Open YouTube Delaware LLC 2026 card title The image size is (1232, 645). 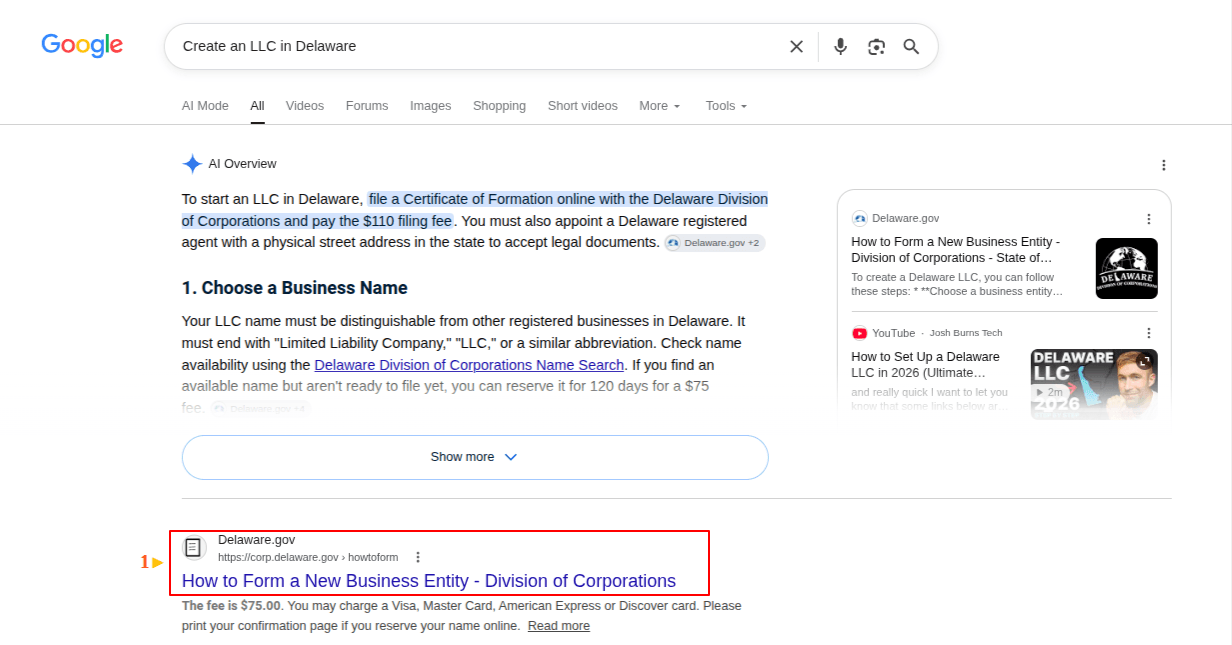[925, 364]
